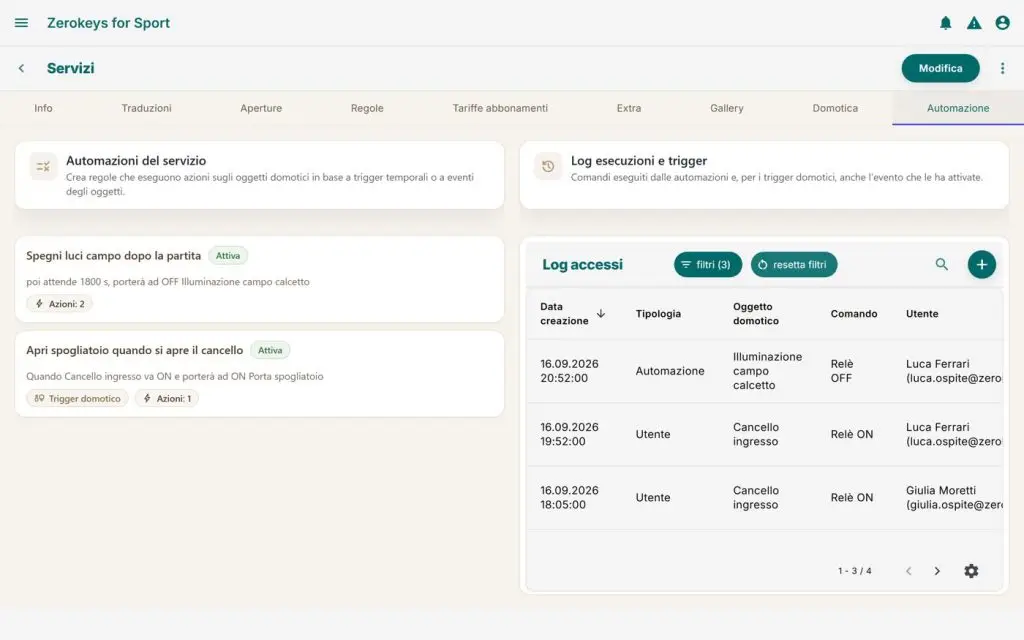
Task: Search the Log accessi table
Action: coord(941,264)
